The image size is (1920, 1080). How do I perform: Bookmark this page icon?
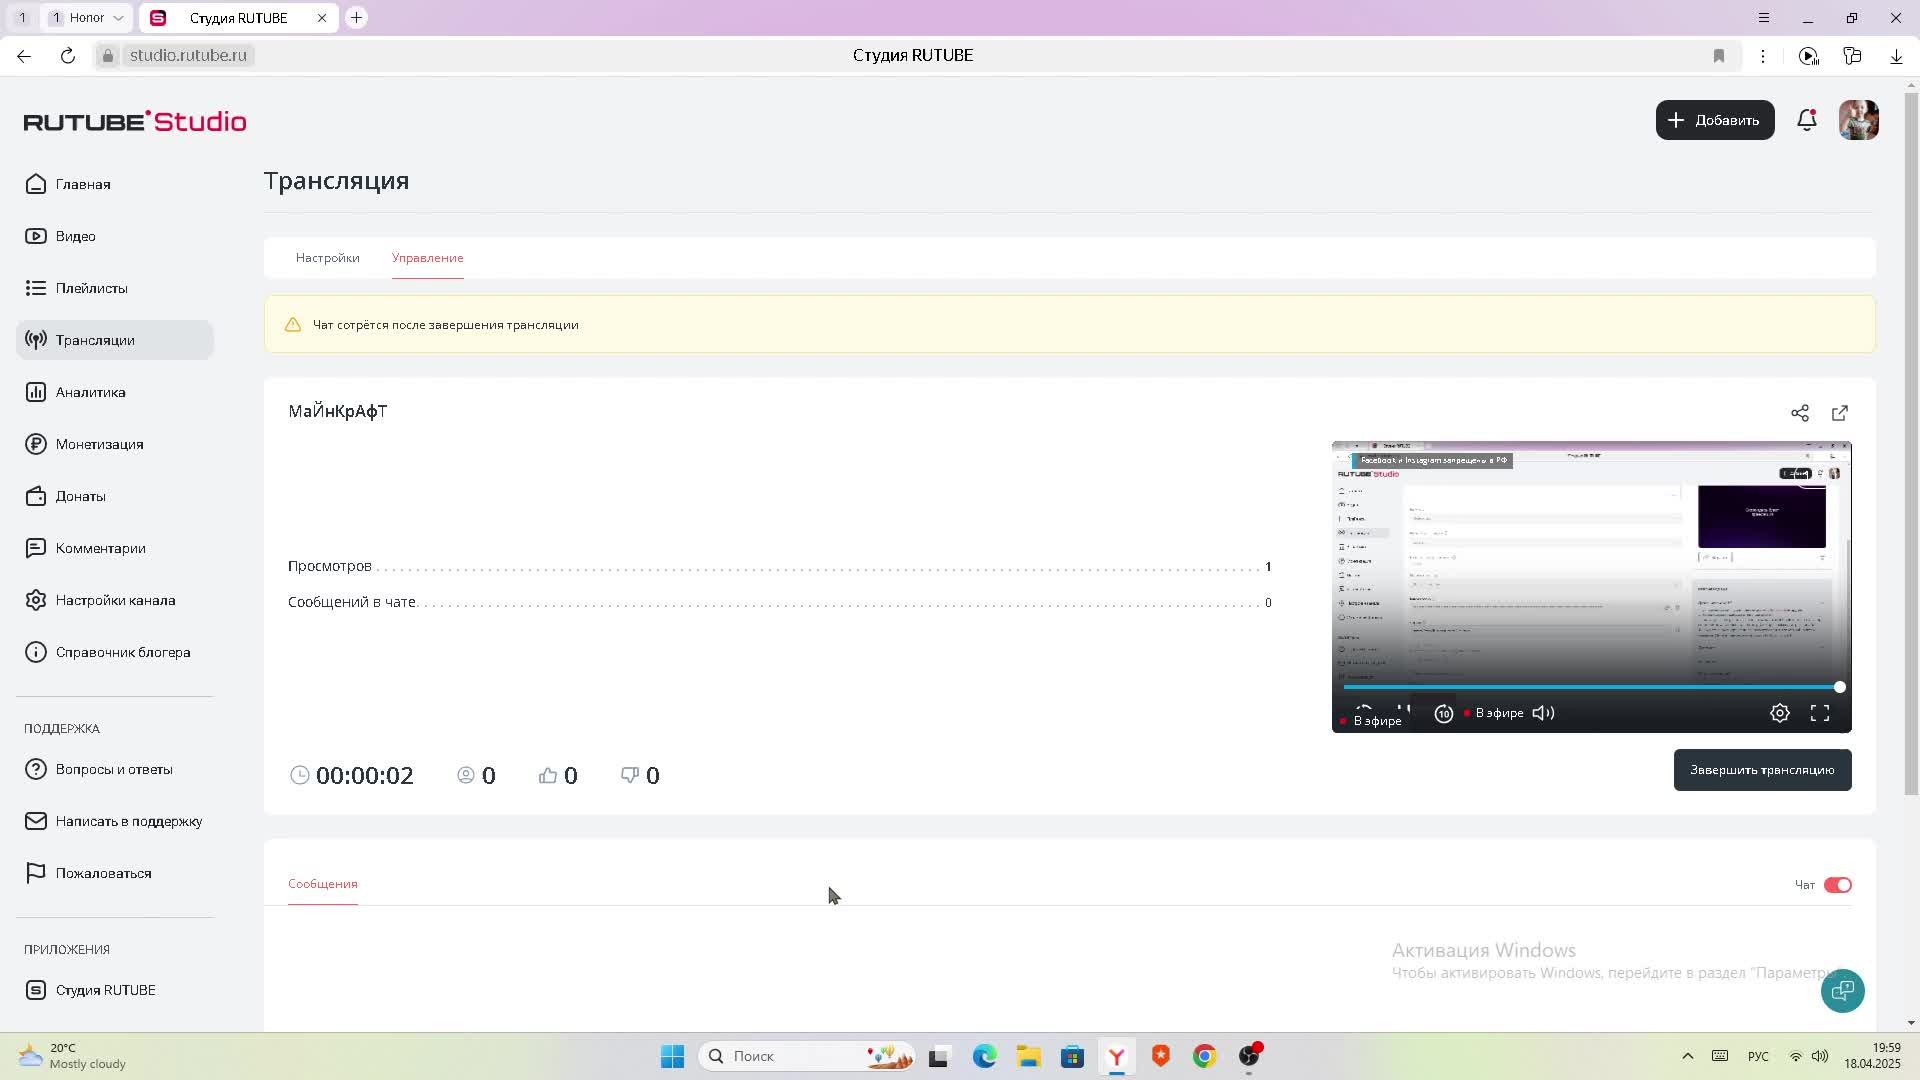tap(1719, 56)
